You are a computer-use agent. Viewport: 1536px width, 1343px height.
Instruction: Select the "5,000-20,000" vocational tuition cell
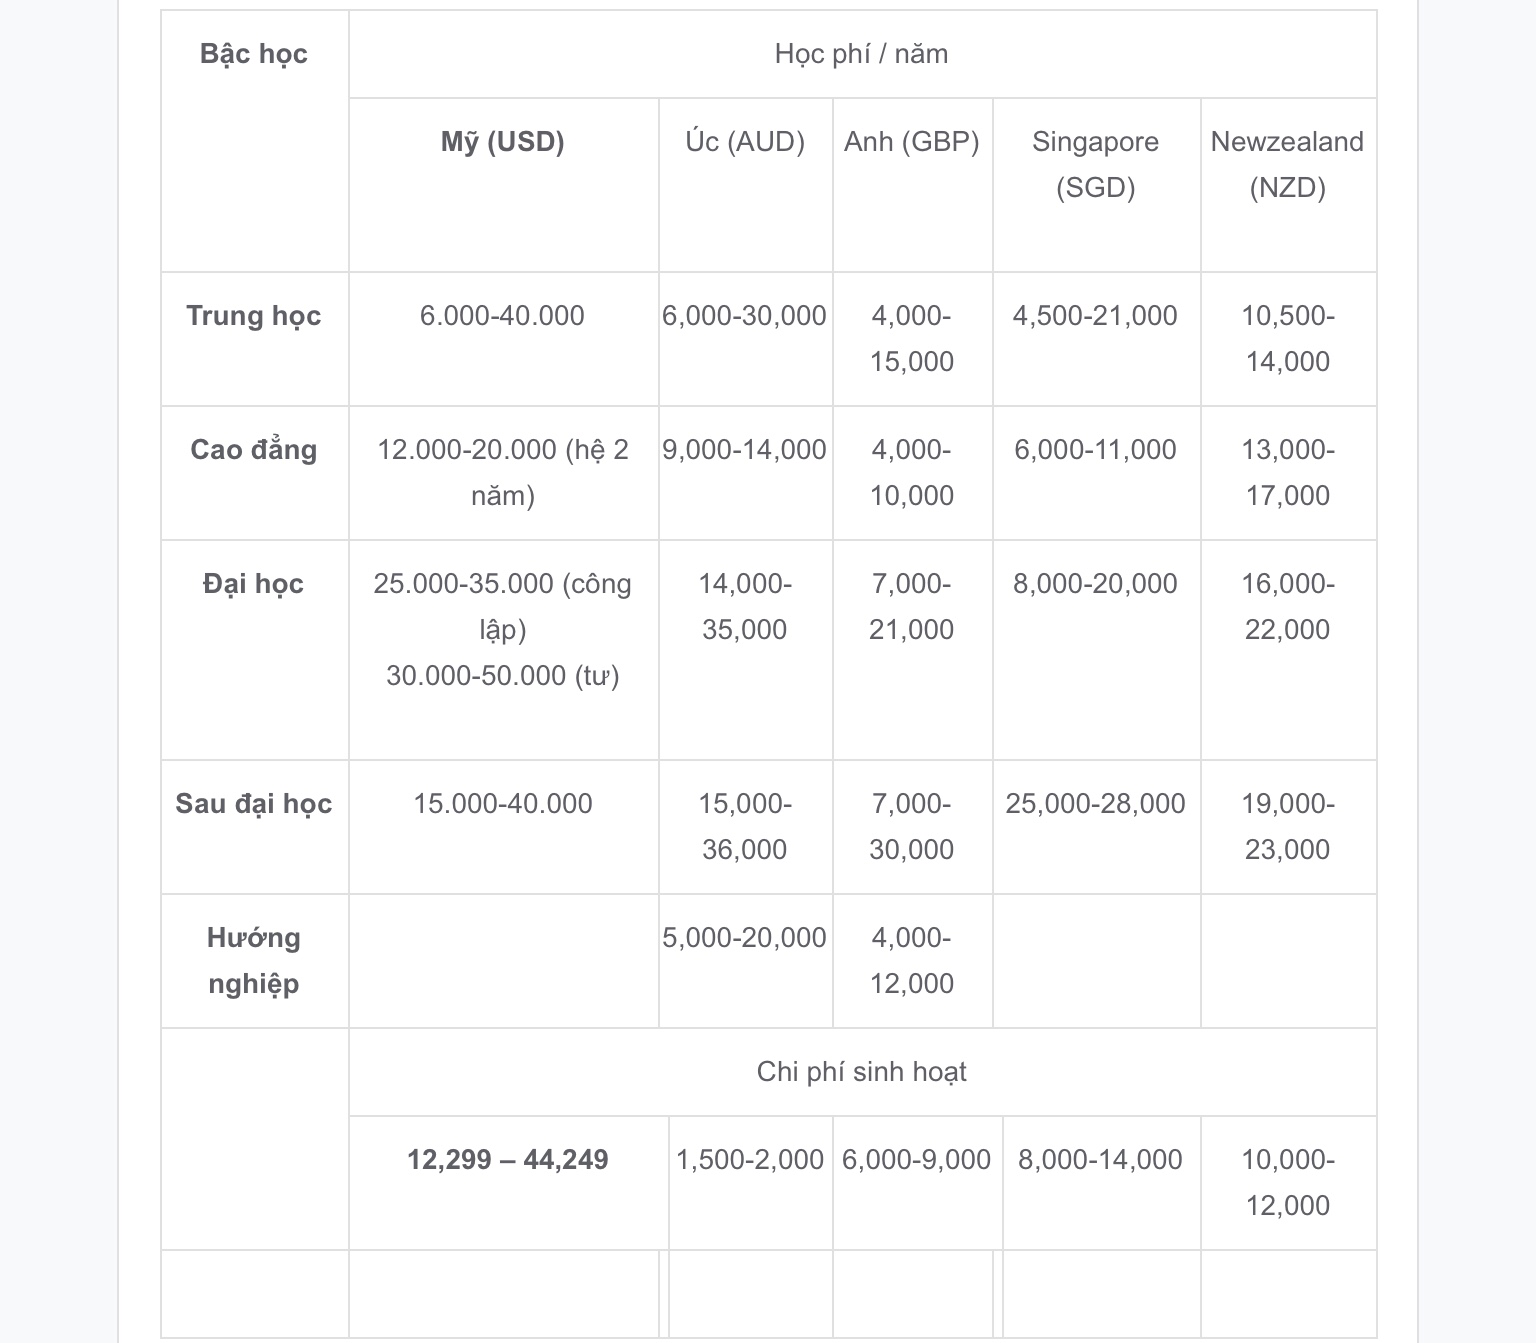(x=745, y=938)
